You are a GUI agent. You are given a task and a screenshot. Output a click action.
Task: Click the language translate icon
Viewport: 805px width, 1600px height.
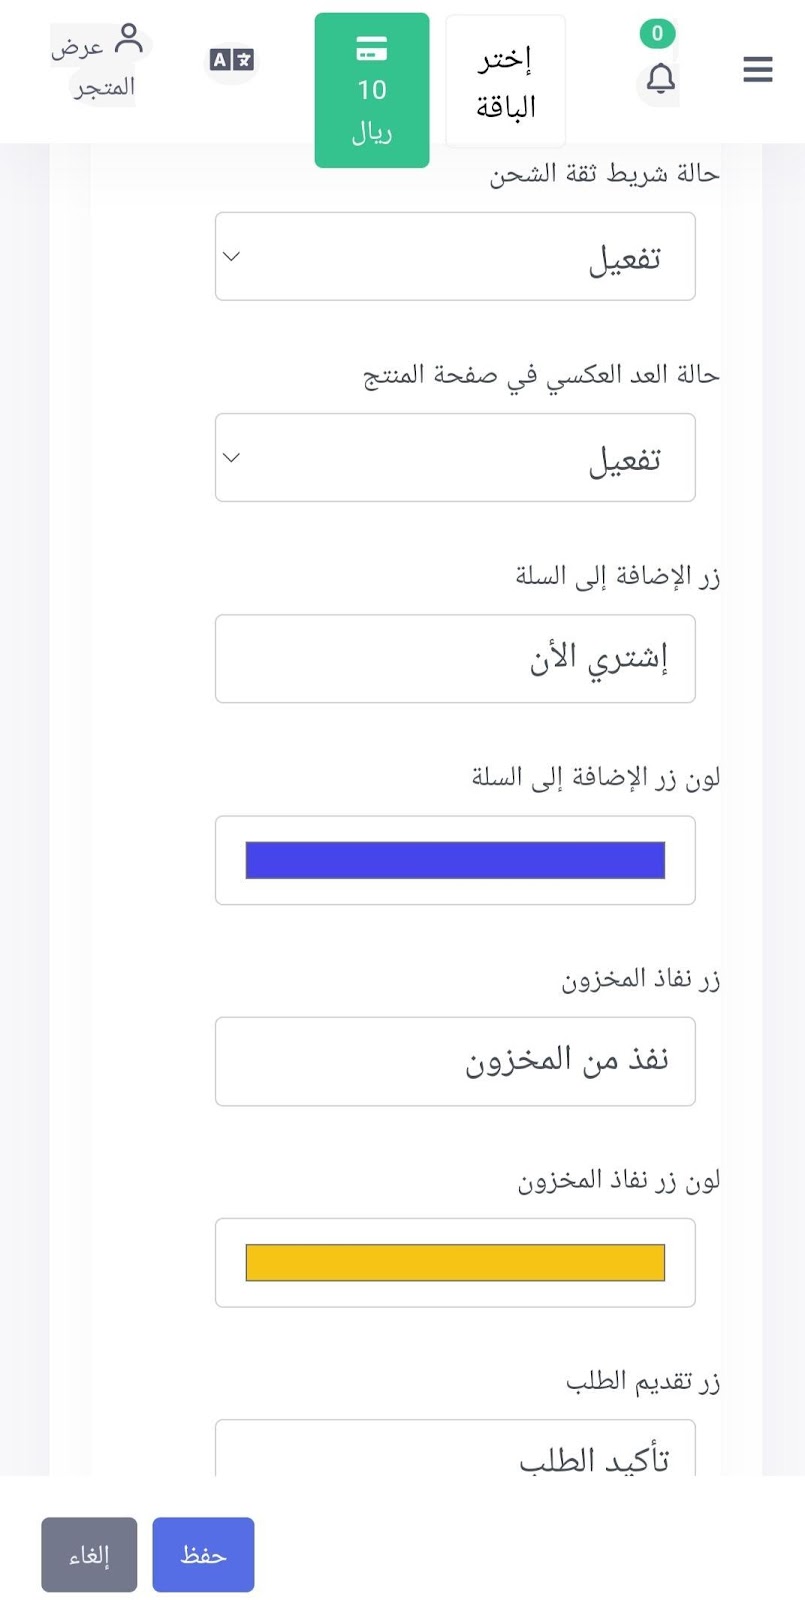(x=232, y=60)
